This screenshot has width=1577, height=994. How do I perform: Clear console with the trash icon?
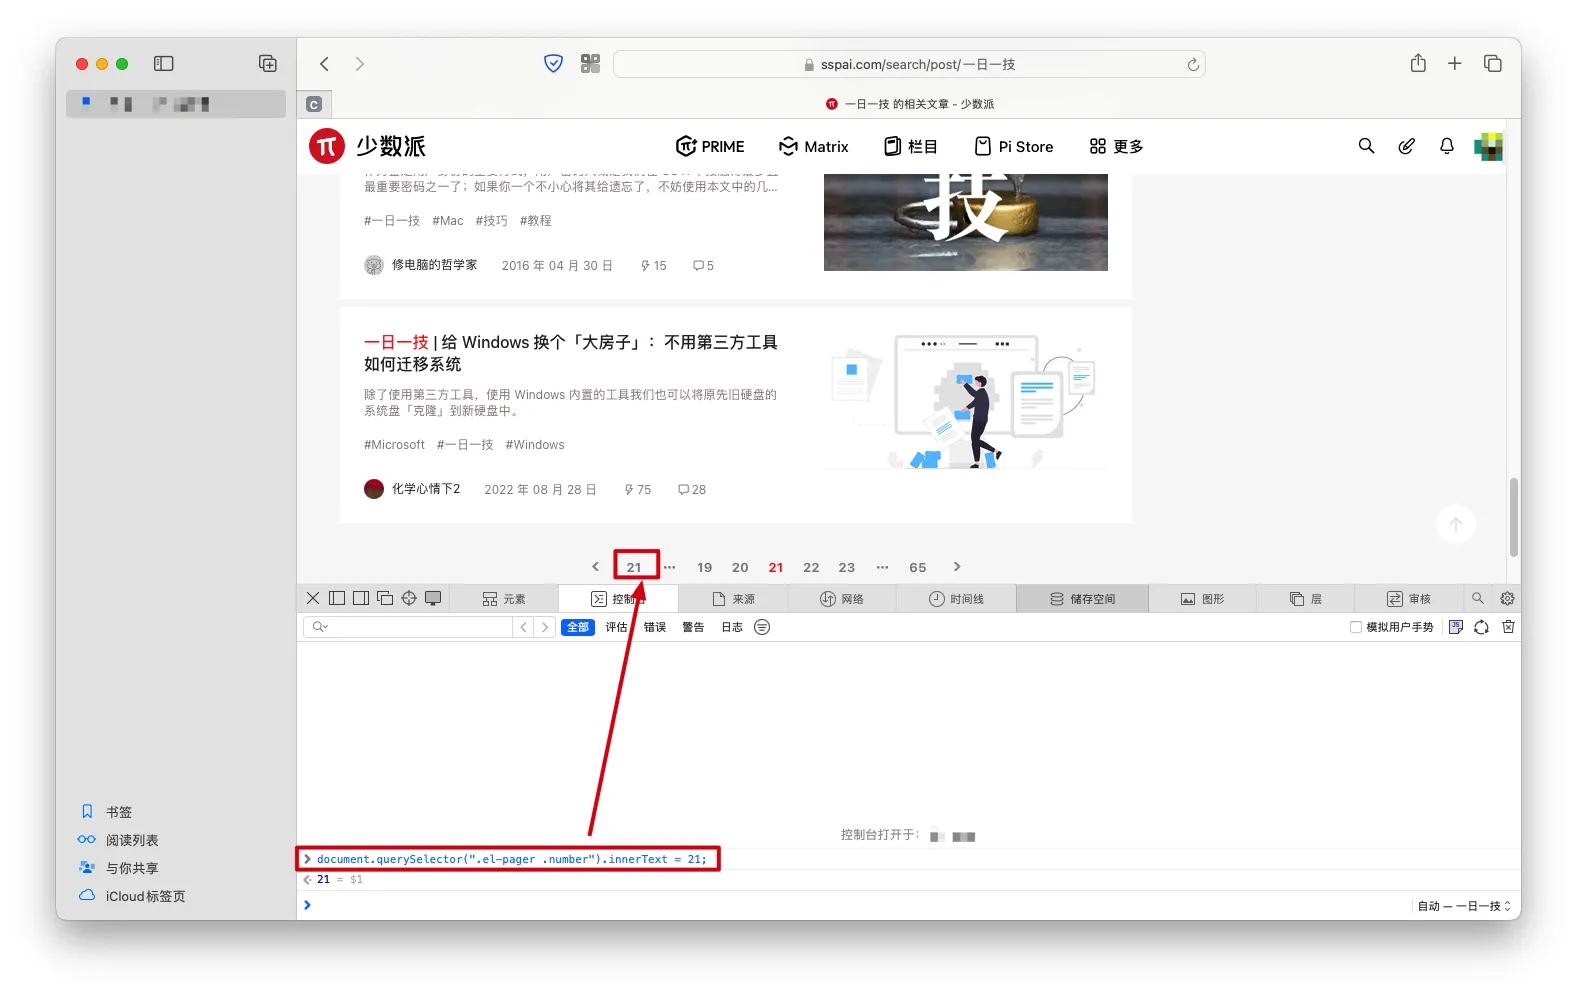tap(1508, 627)
